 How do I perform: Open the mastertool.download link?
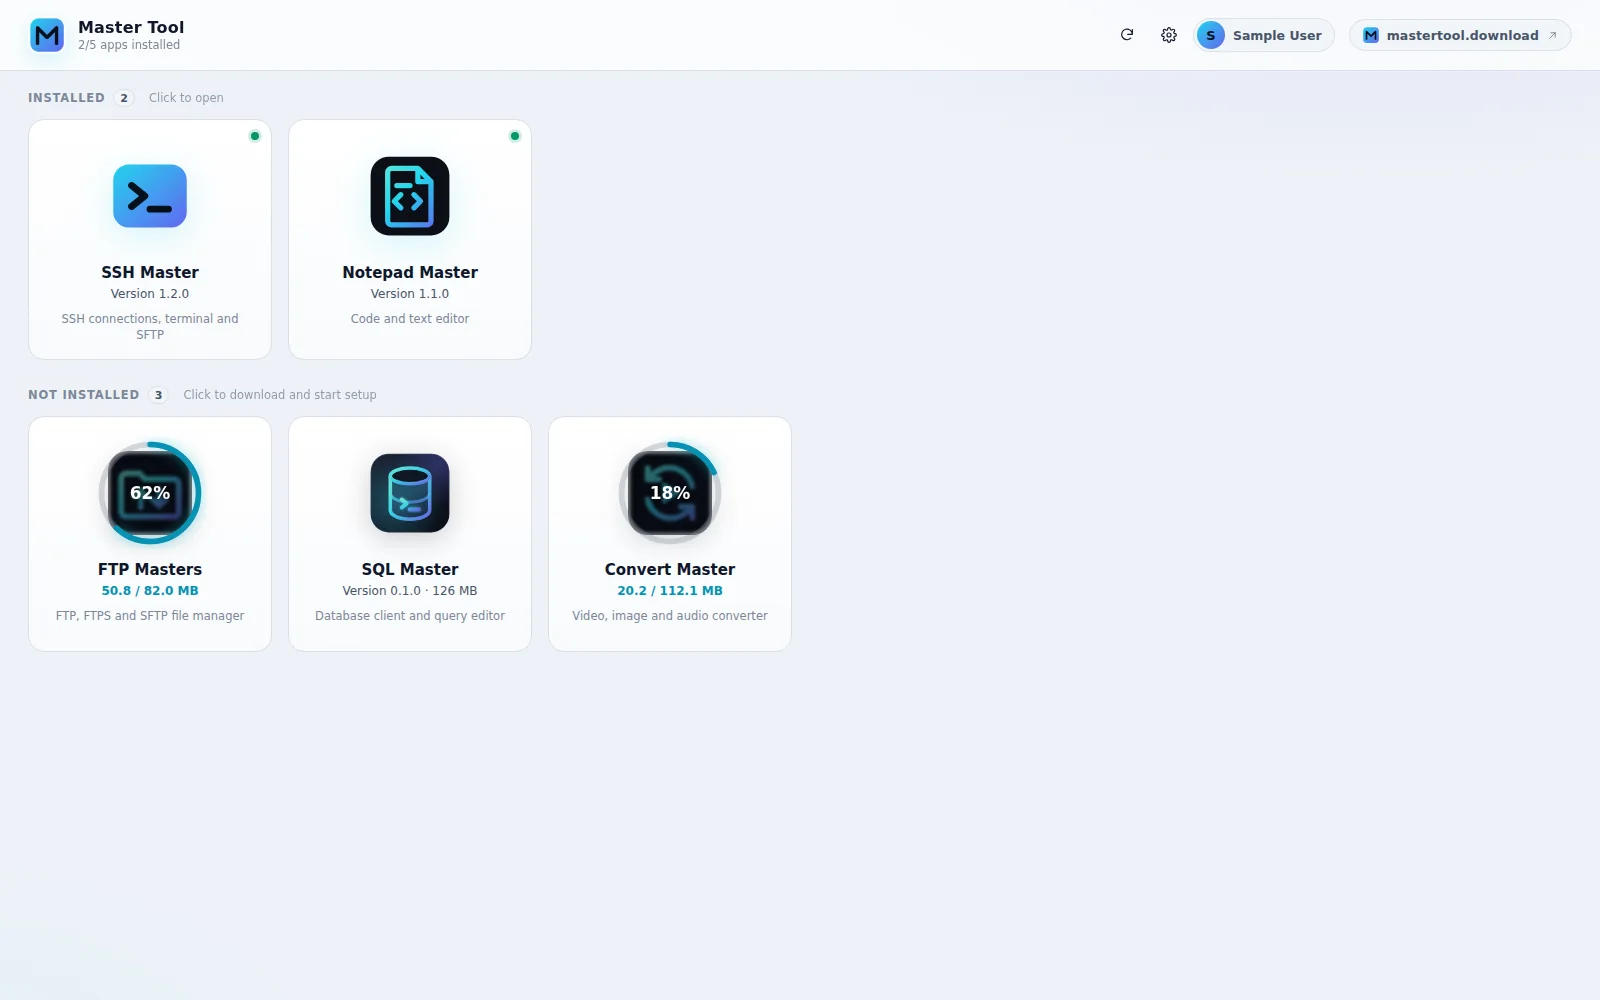[x=1460, y=35]
